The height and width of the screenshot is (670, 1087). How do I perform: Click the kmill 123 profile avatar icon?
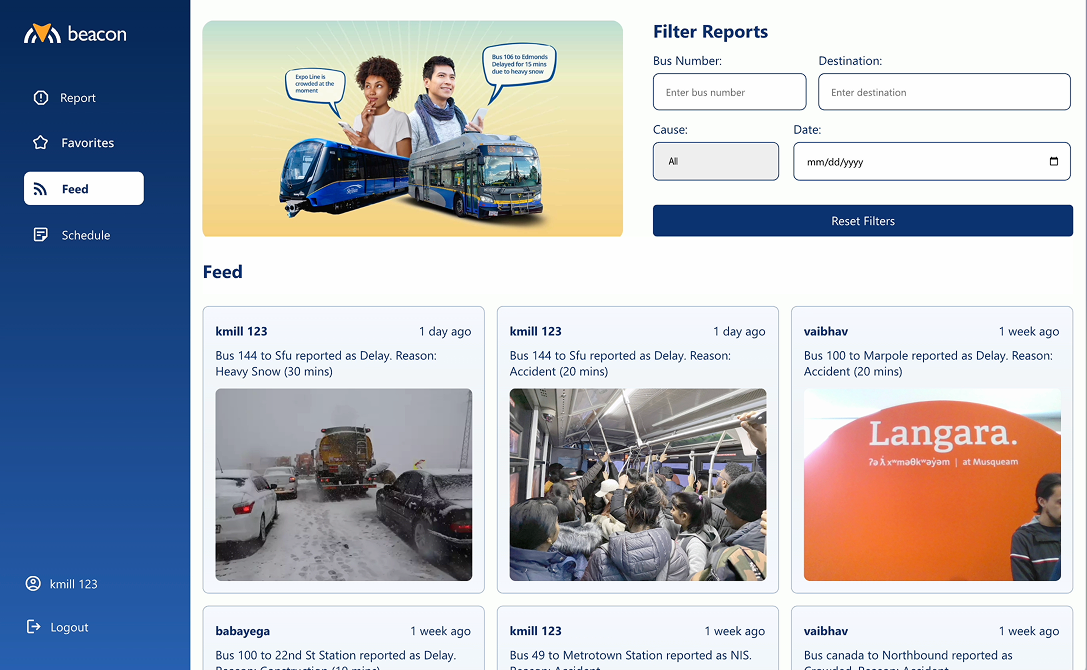pos(33,583)
